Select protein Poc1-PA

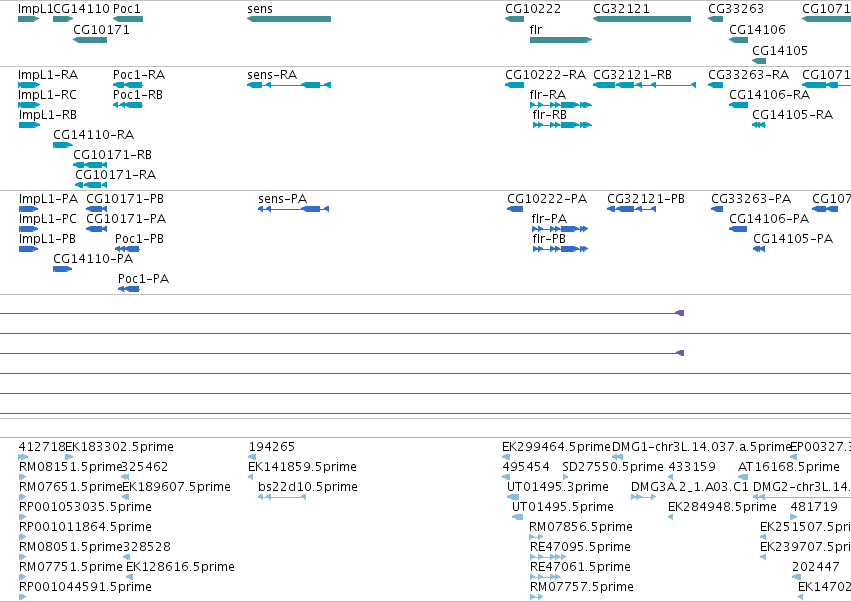(143, 279)
